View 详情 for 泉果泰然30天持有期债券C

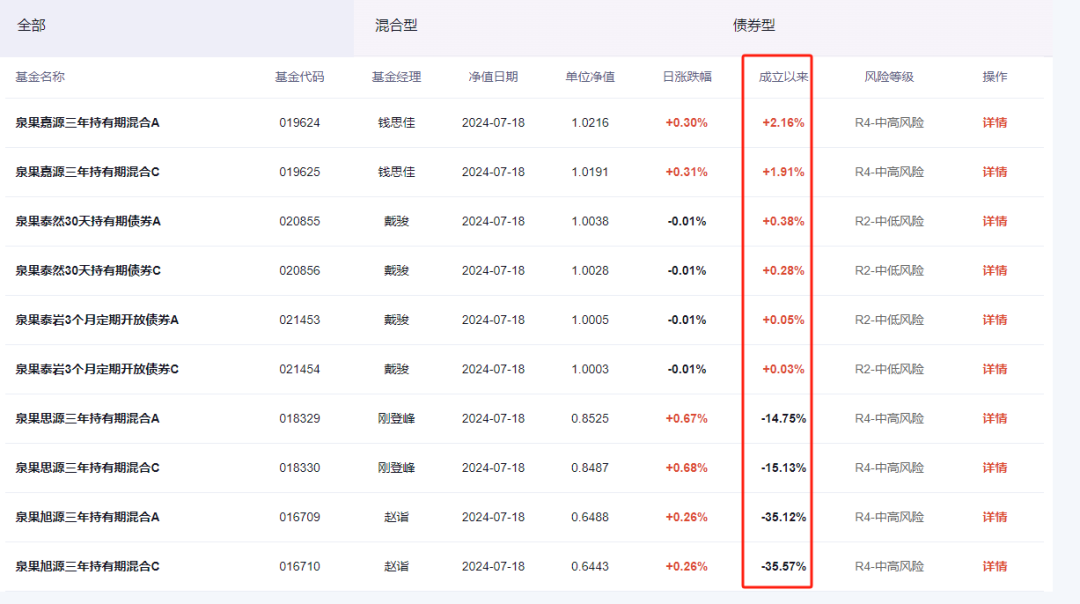coord(995,271)
